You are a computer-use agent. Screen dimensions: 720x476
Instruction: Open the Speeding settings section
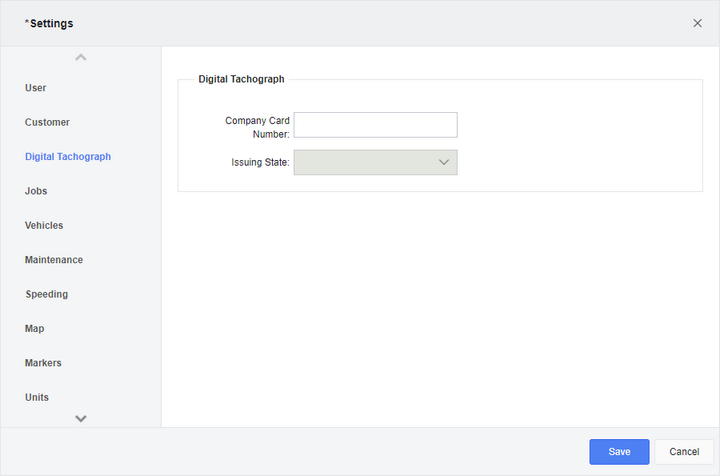click(x=46, y=294)
